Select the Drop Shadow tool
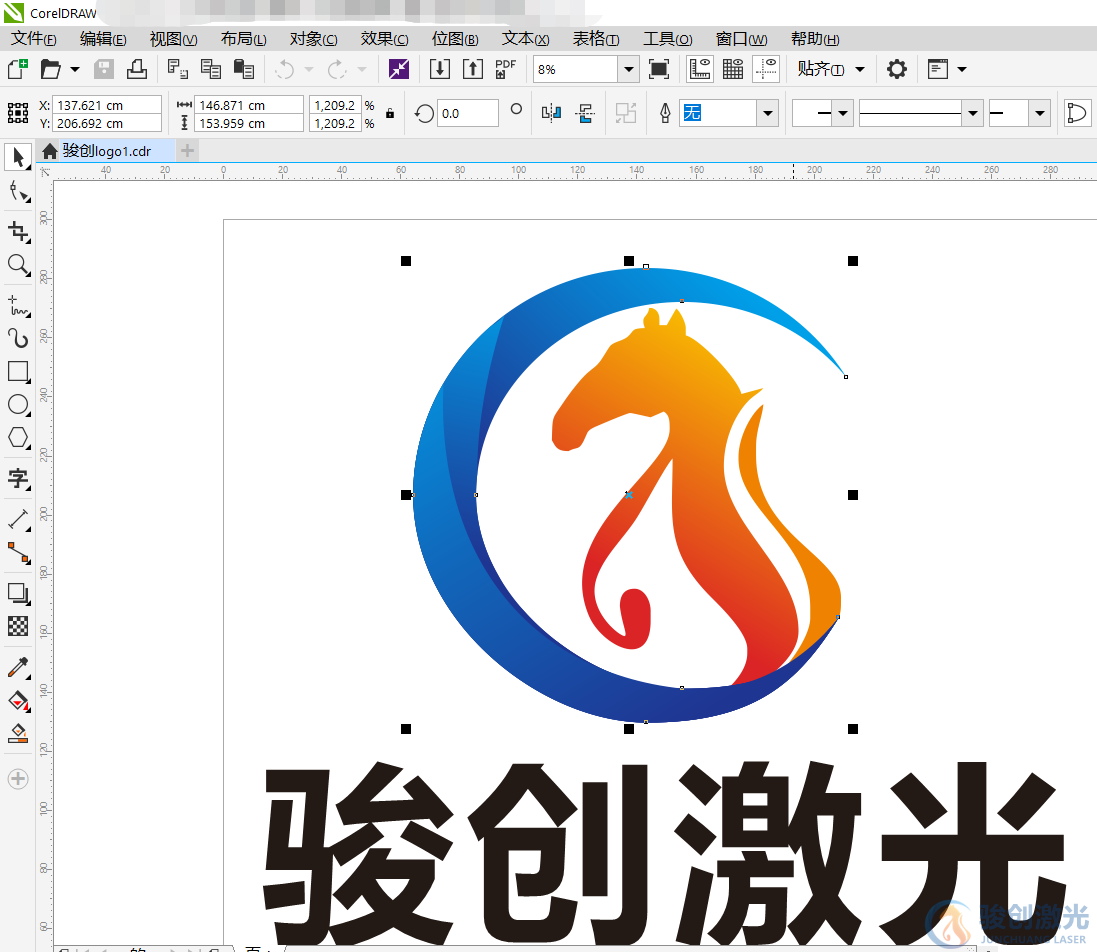 point(18,593)
